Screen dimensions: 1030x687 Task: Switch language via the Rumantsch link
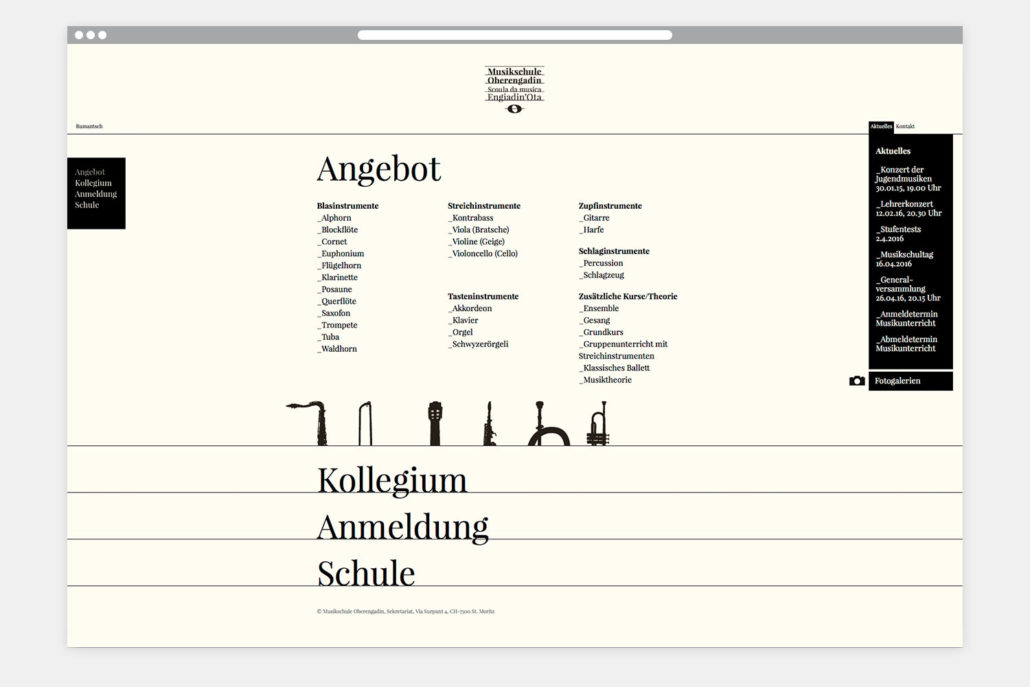(89, 126)
